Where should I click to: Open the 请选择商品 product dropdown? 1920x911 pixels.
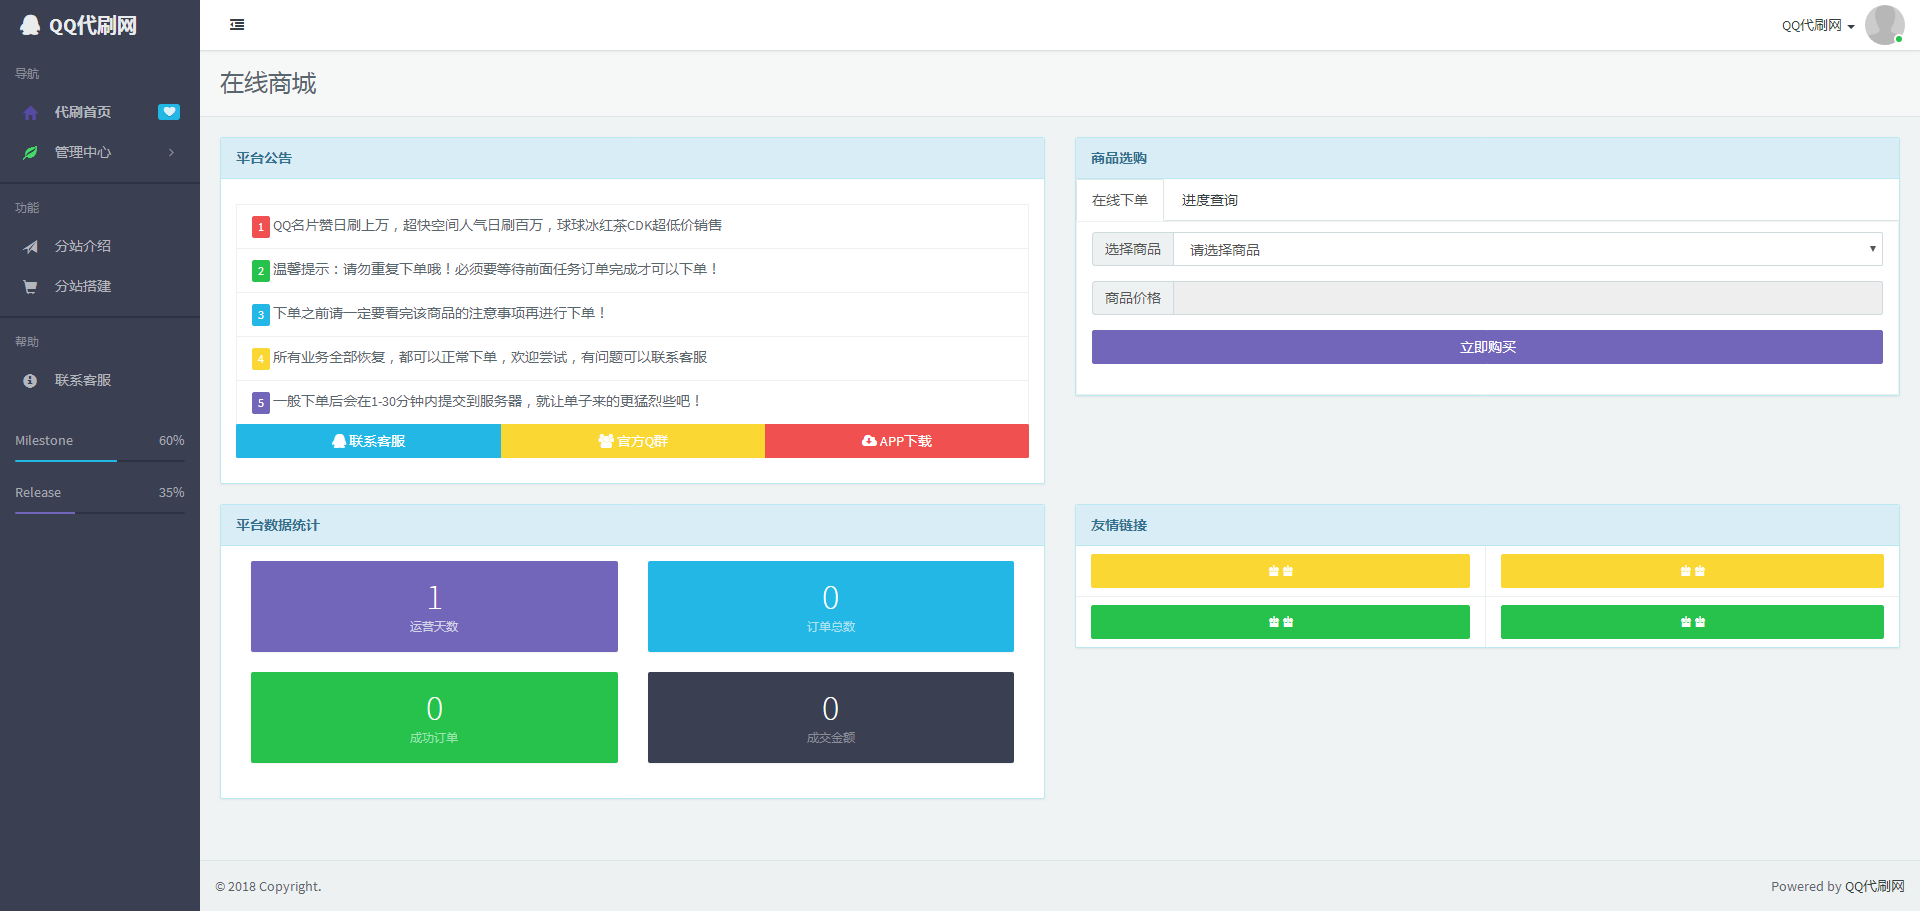[x=1527, y=250]
